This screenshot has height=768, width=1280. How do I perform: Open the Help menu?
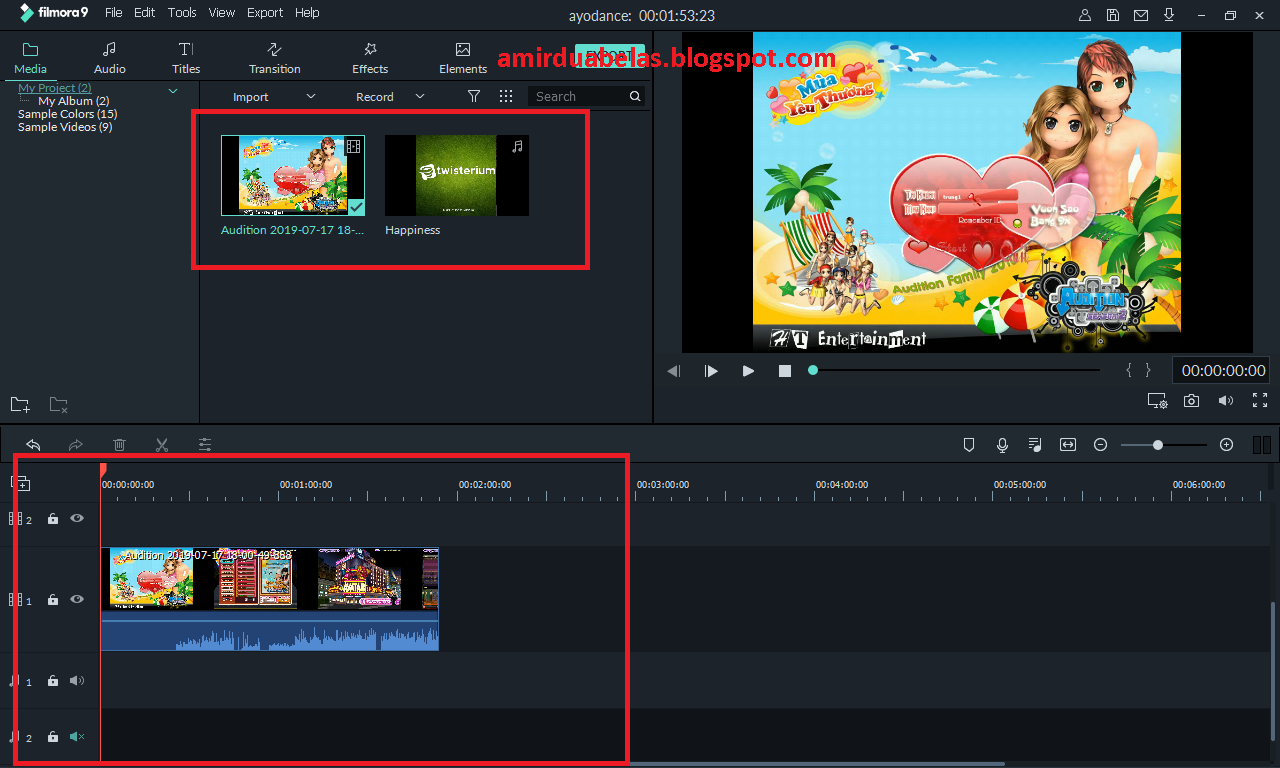(x=307, y=13)
